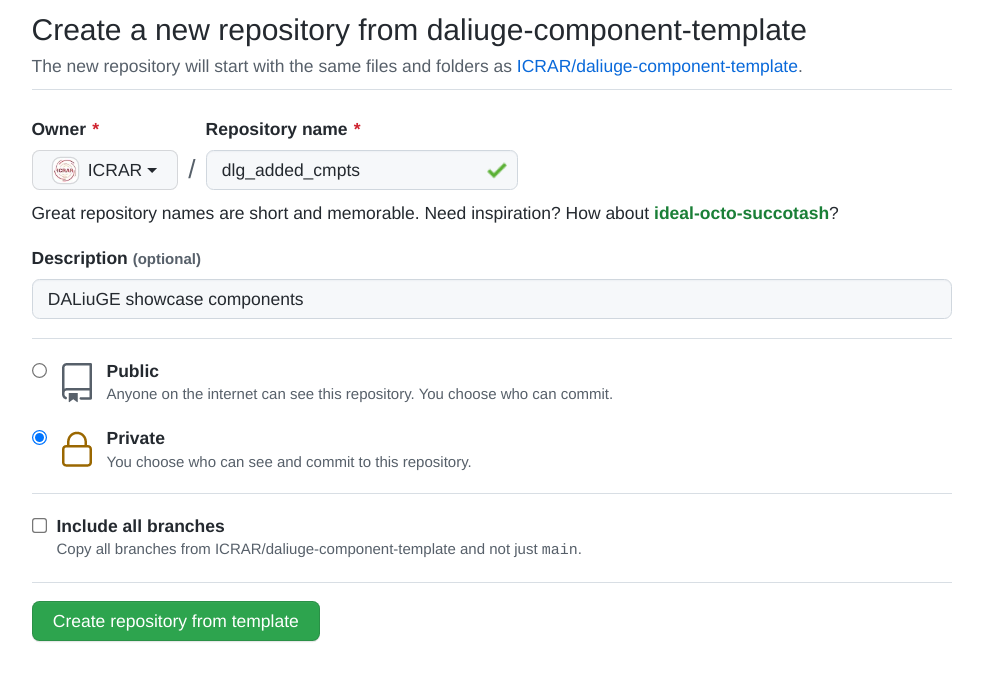Click the Public option label
Screen dimensions: 985x679
[133, 371]
